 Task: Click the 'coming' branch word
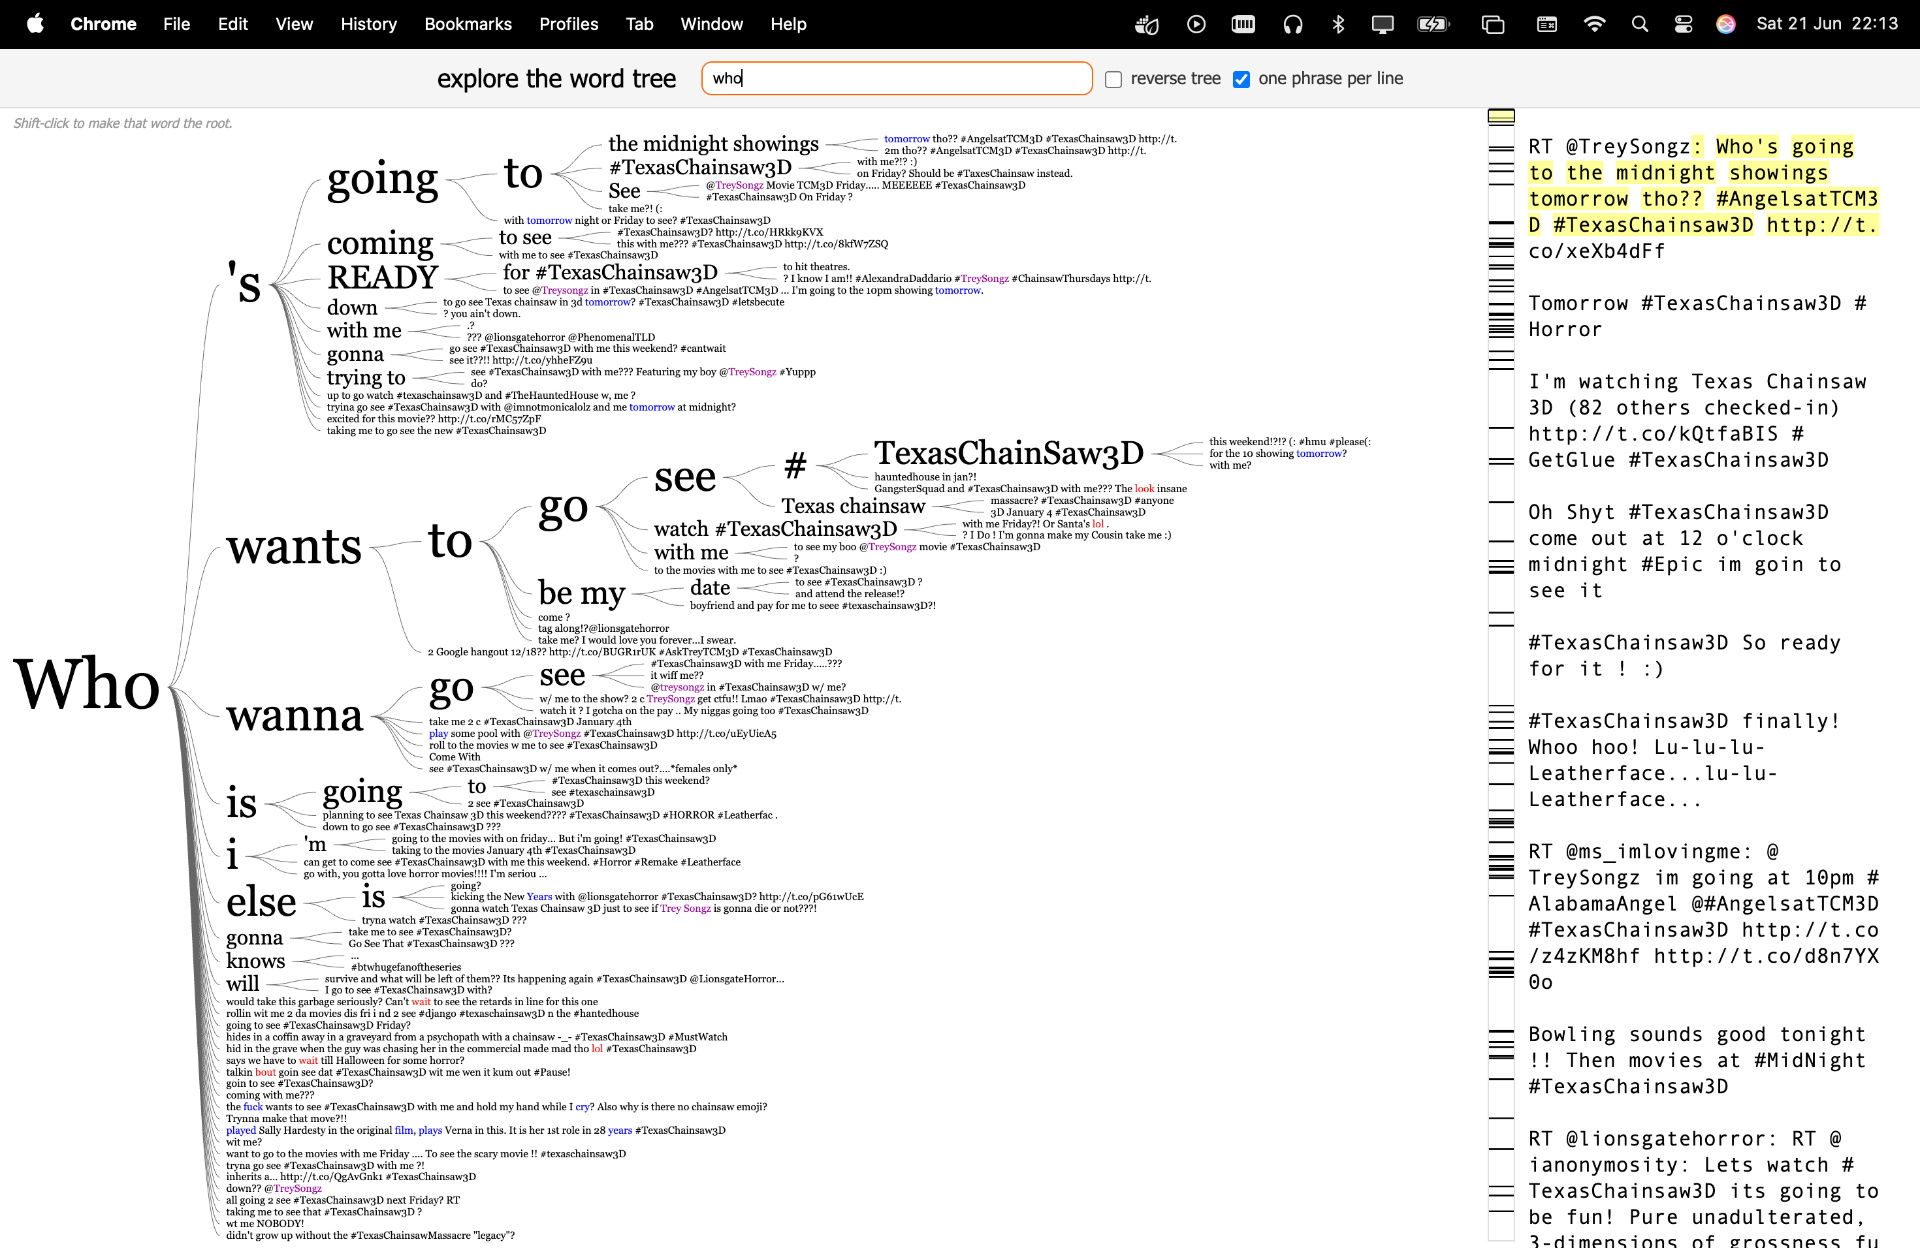click(x=380, y=243)
